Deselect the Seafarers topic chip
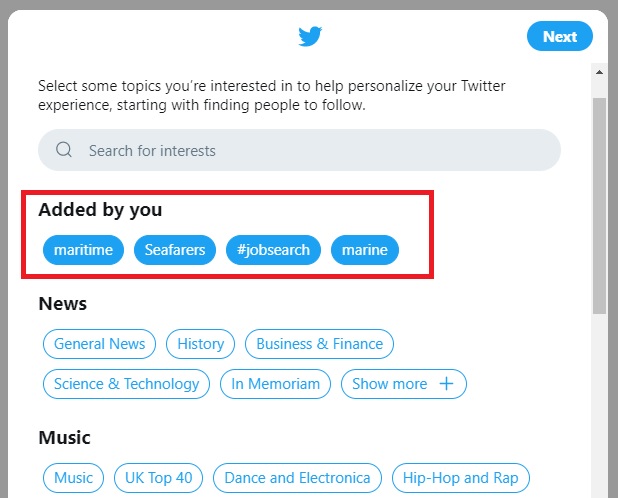The height and width of the screenshot is (498, 618). click(175, 250)
